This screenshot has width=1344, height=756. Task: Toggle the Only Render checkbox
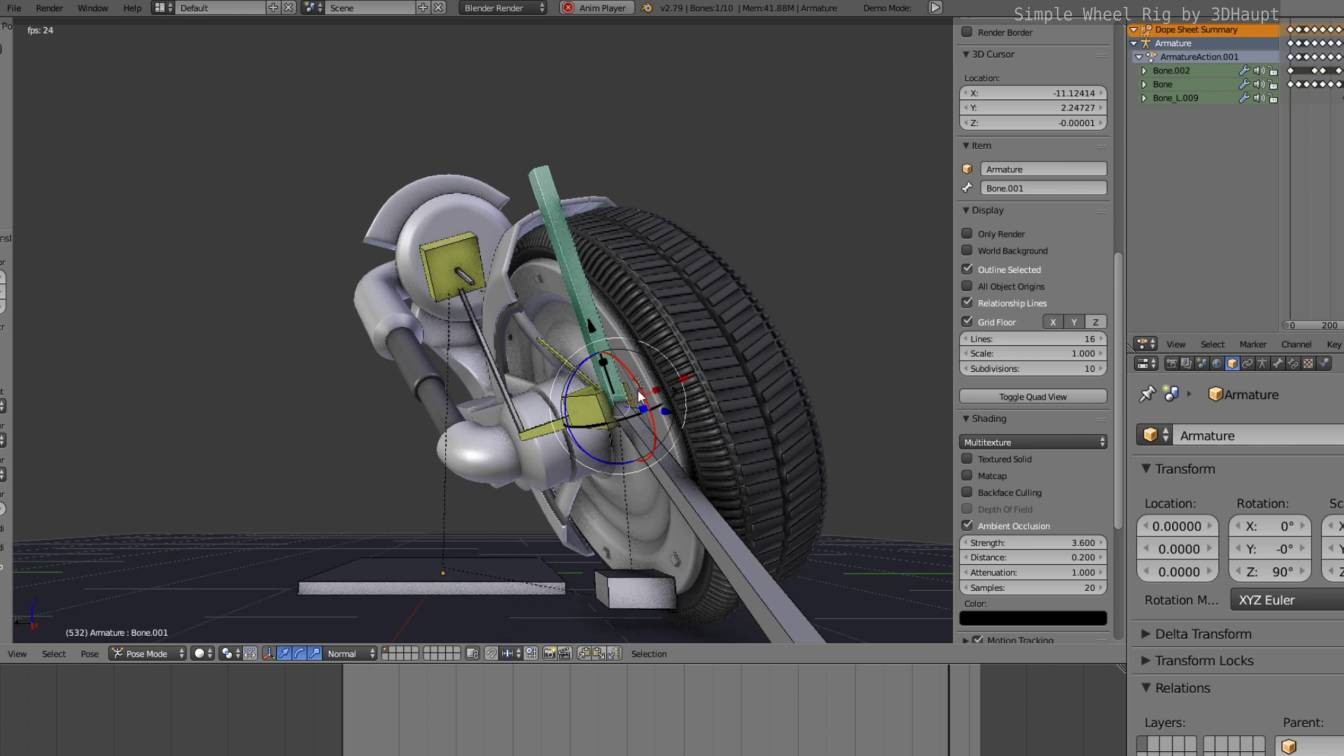tap(967, 233)
